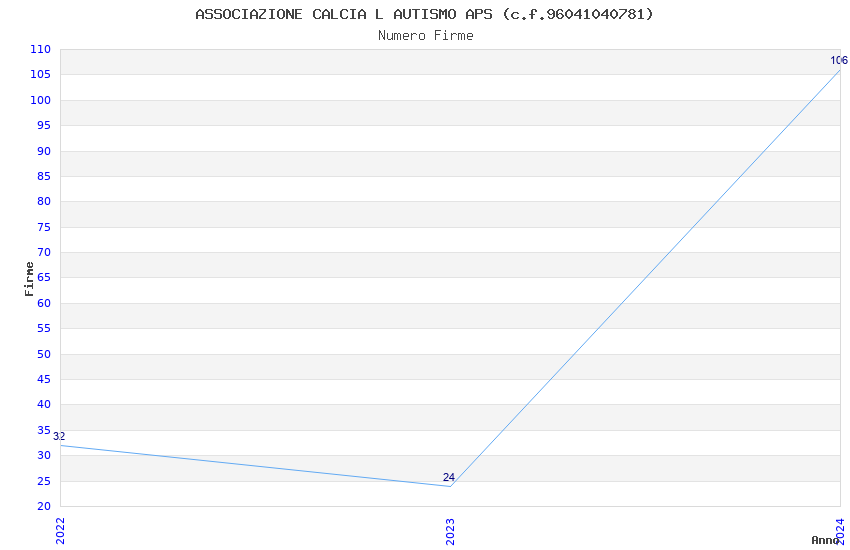Click the y-axis value 110

[x=40, y=49]
